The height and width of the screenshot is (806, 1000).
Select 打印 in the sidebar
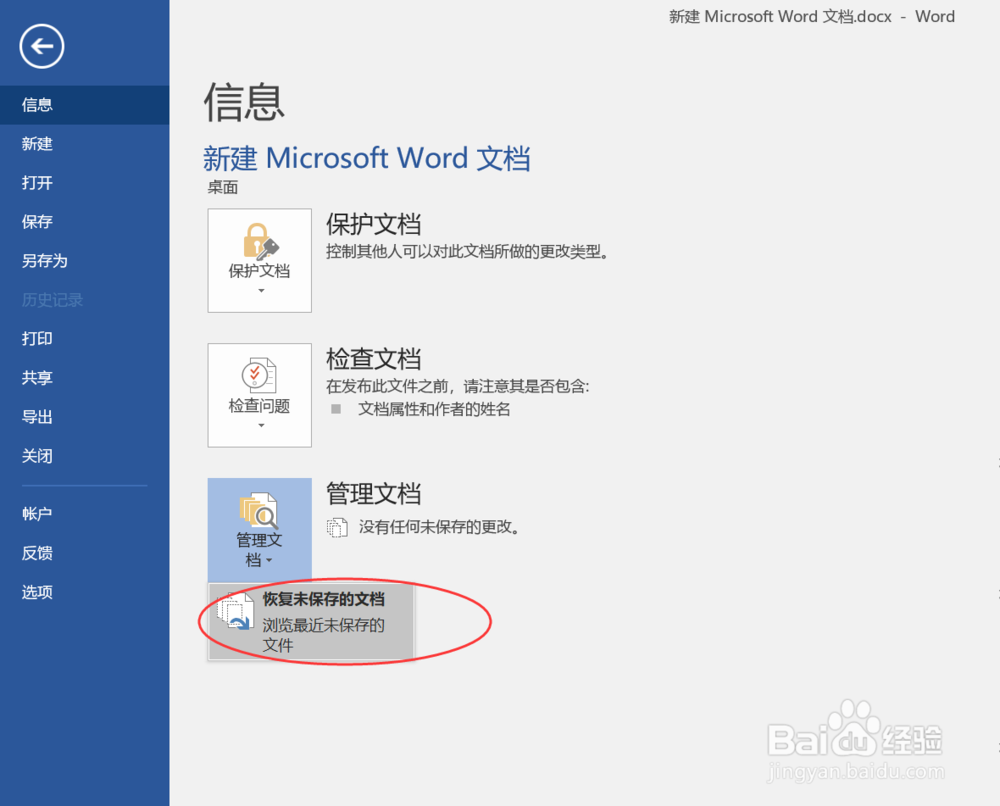pyautogui.click(x=85, y=339)
